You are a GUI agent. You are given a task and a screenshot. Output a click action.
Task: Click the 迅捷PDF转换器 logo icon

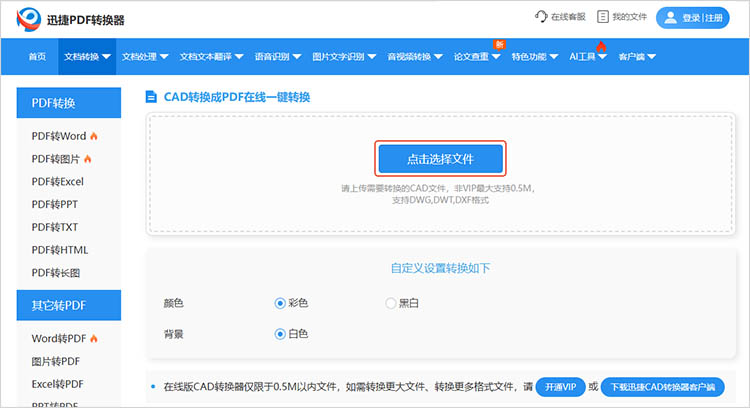(x=28, y=20)
